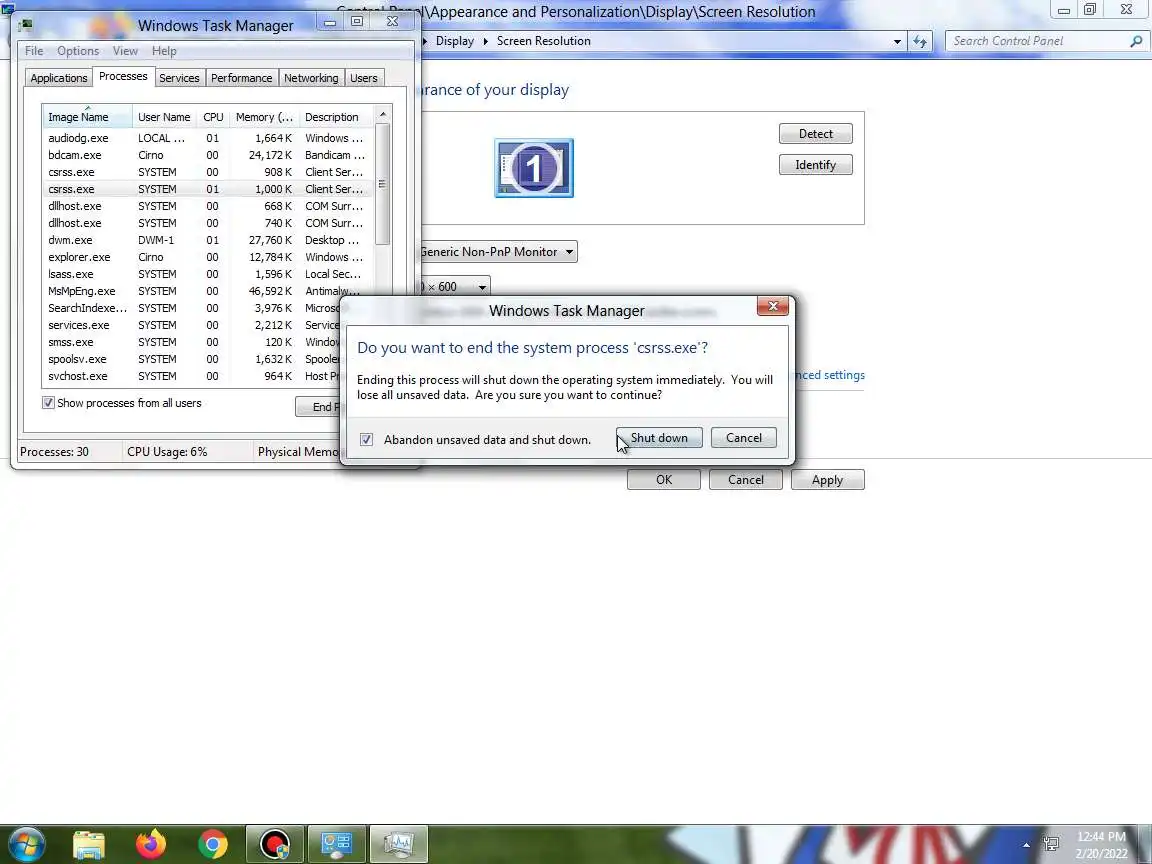Select the svchost.exe process row
Viewport: 1152px width, 864px height.
(x=191, y=376)
